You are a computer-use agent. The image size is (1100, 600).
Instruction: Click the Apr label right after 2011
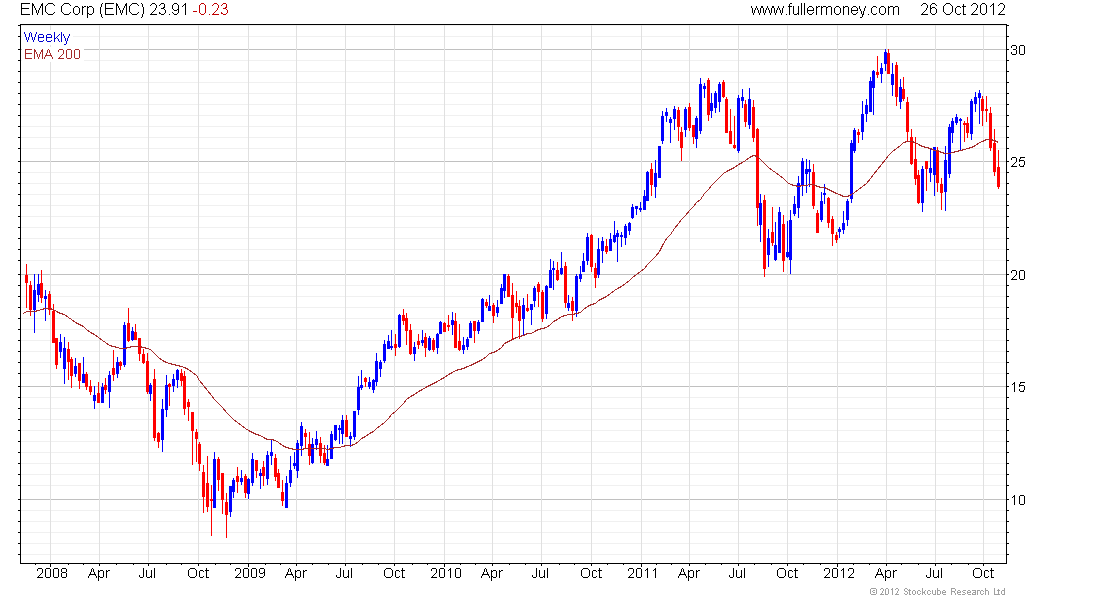click(689, 573)
